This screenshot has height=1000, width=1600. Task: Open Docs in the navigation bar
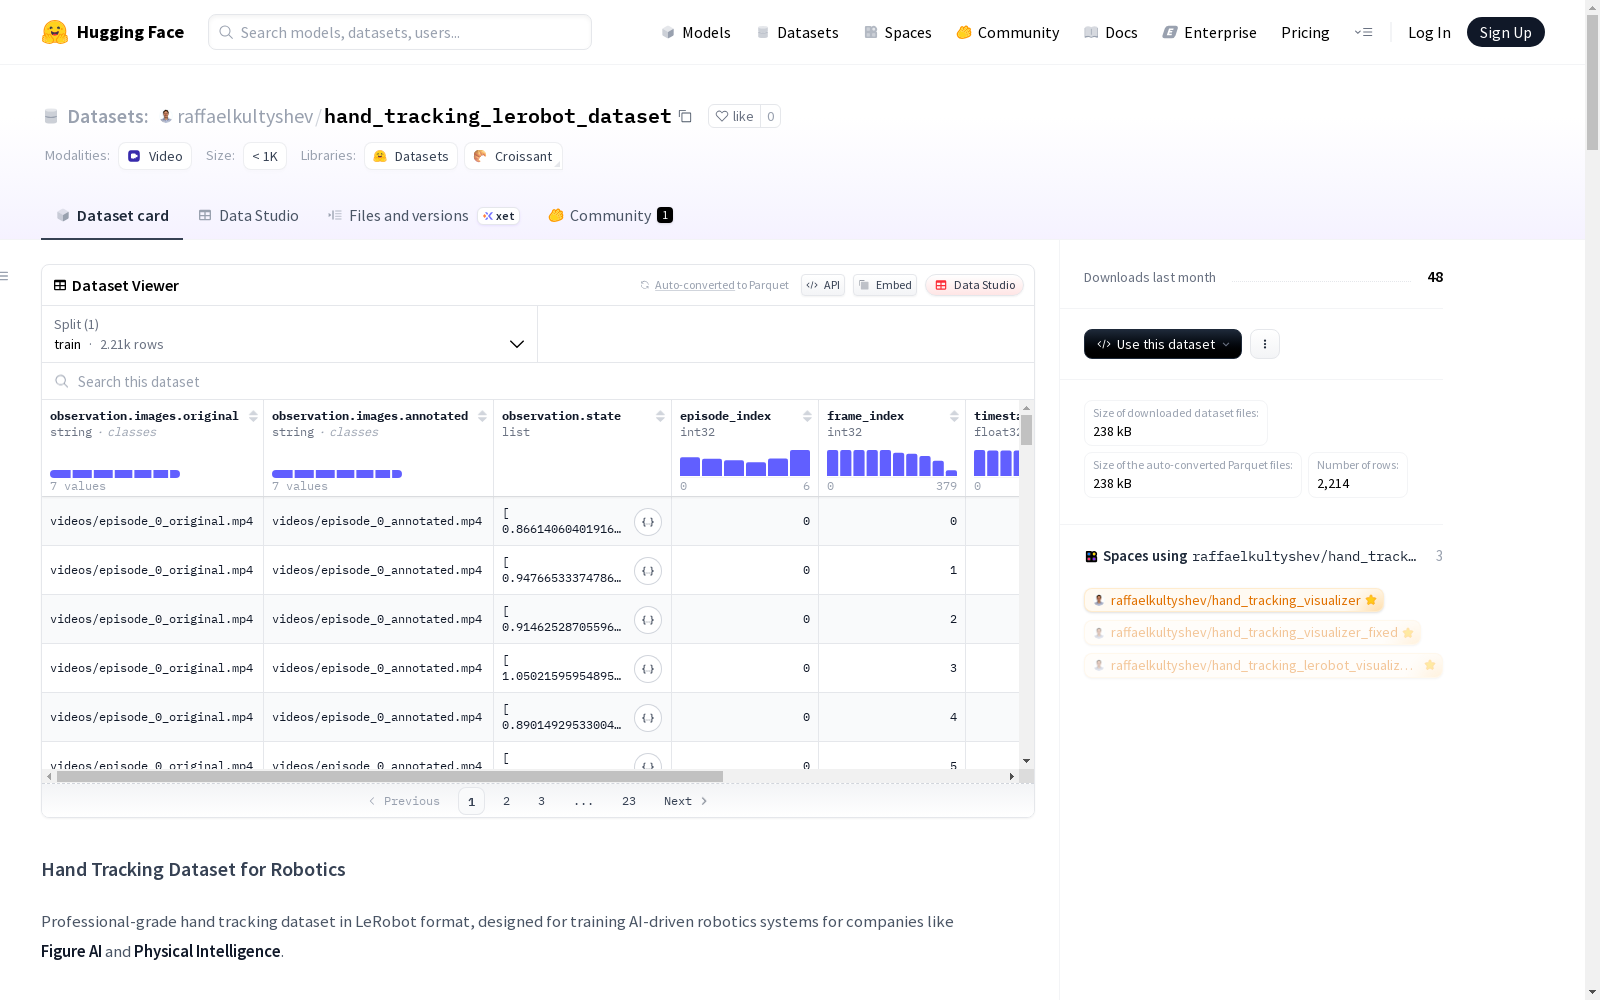point(1111,32)
